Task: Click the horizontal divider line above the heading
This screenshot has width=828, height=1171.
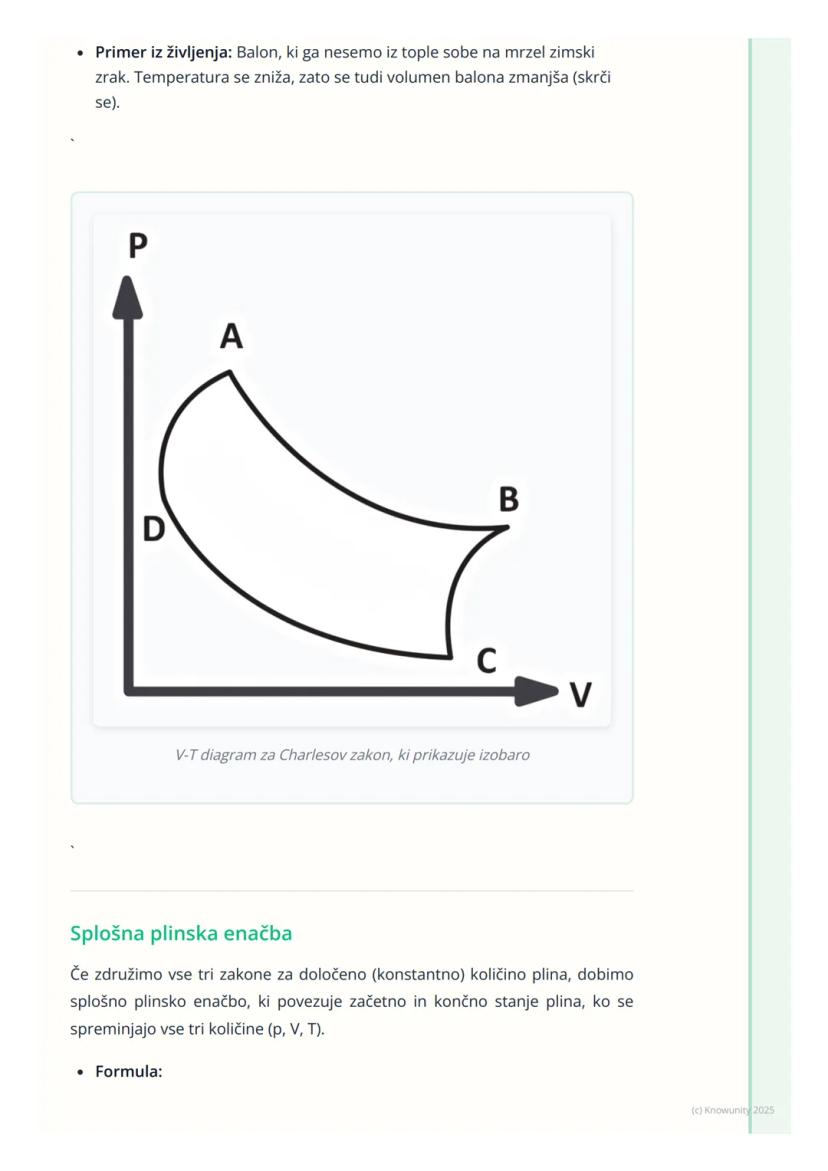Action: tap(352, 890)
